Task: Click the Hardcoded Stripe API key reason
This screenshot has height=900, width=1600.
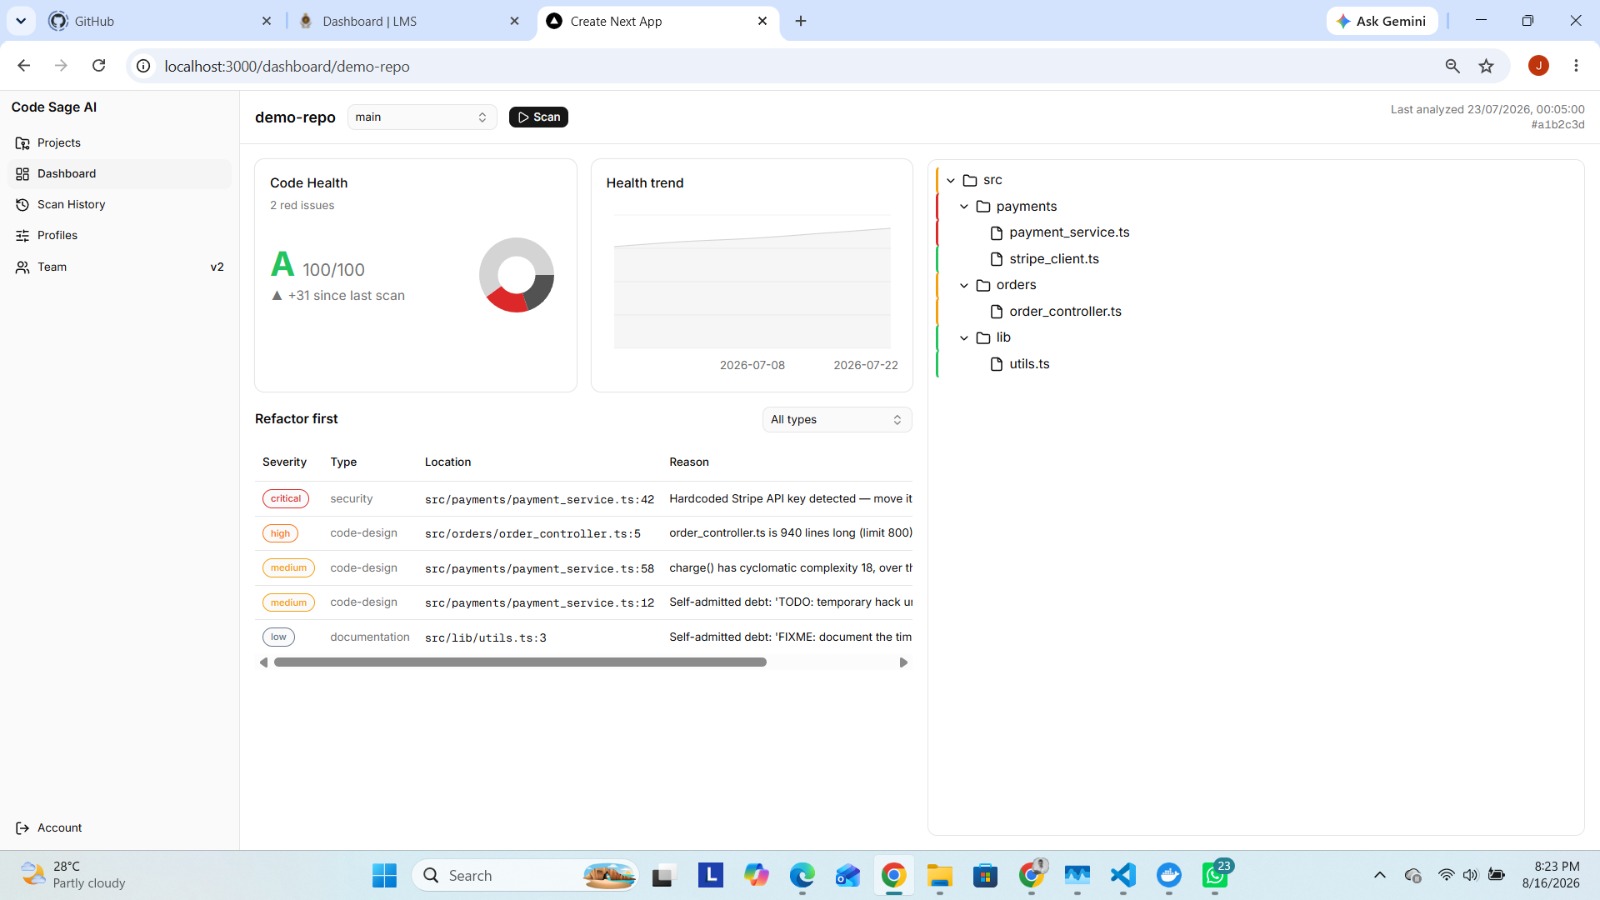Action: tap(790, 499)
